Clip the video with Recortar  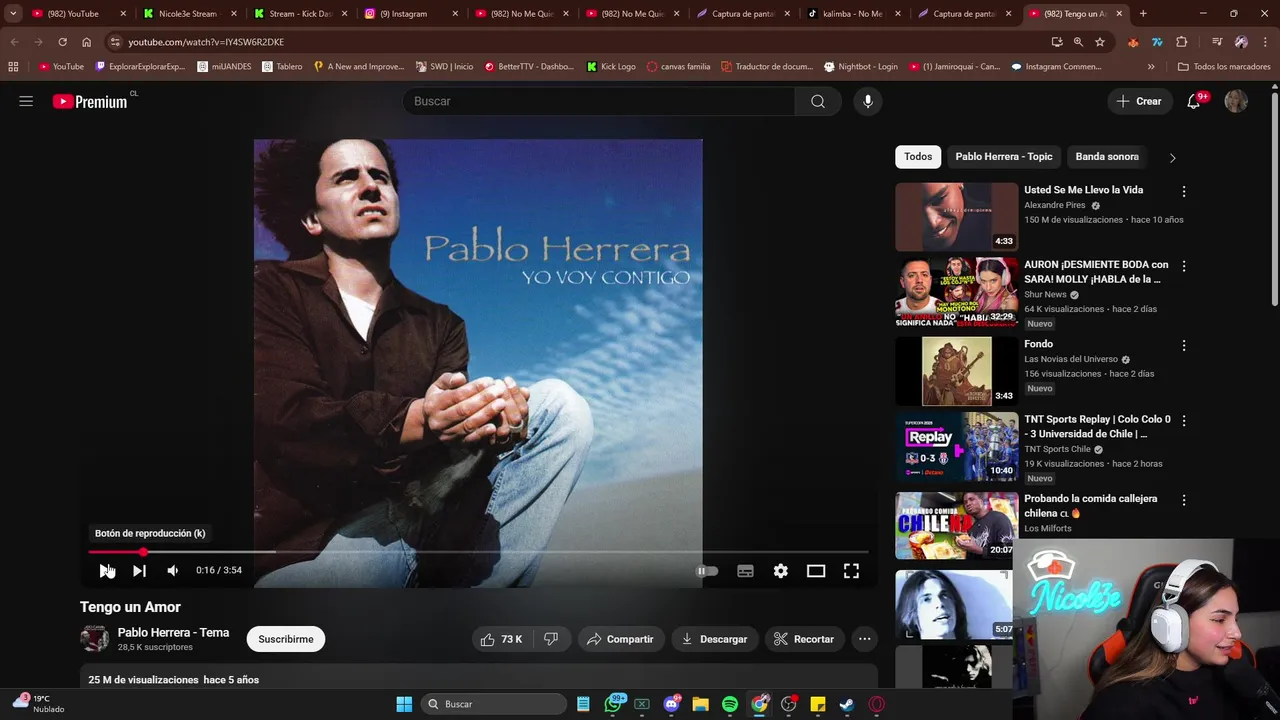(804, 639)
